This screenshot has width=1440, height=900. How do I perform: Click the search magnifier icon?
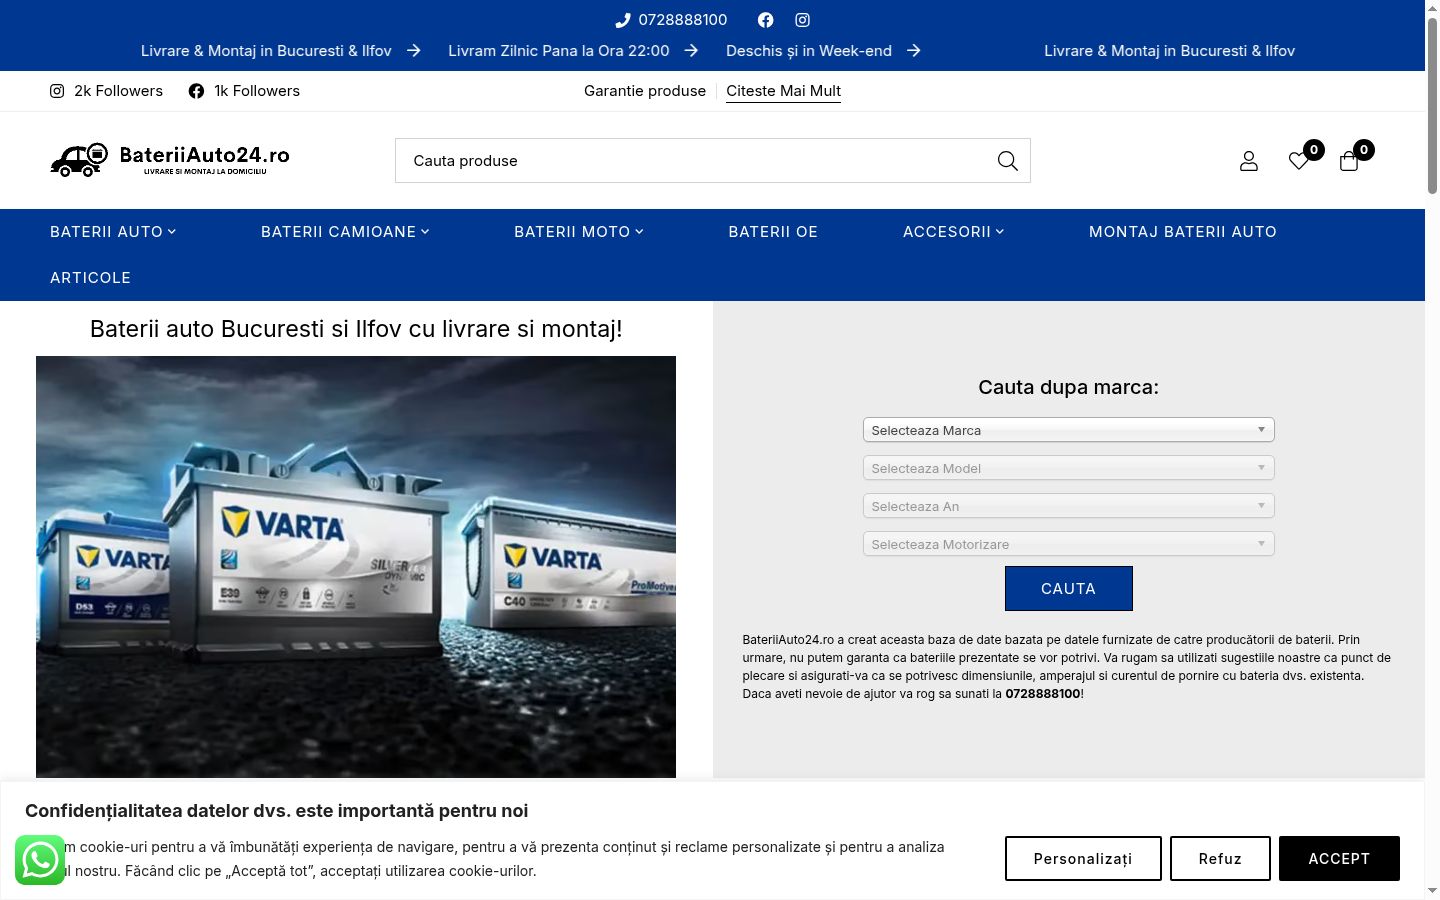1007,161
